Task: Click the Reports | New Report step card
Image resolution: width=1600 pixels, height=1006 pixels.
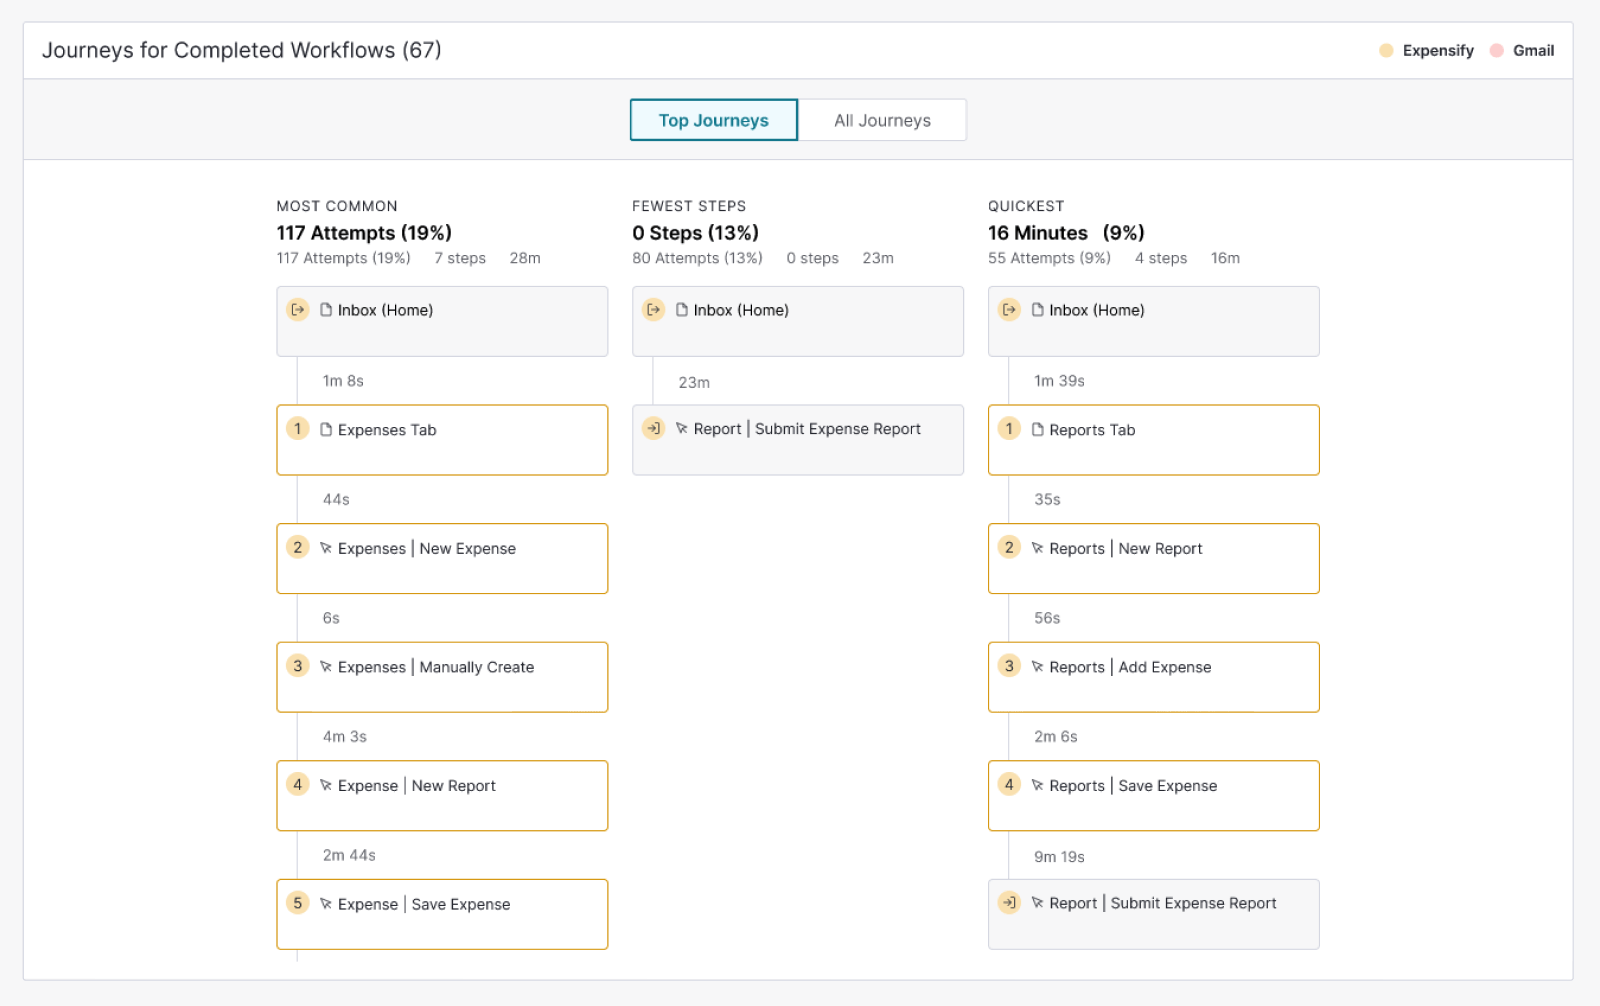Action: 1154,558
